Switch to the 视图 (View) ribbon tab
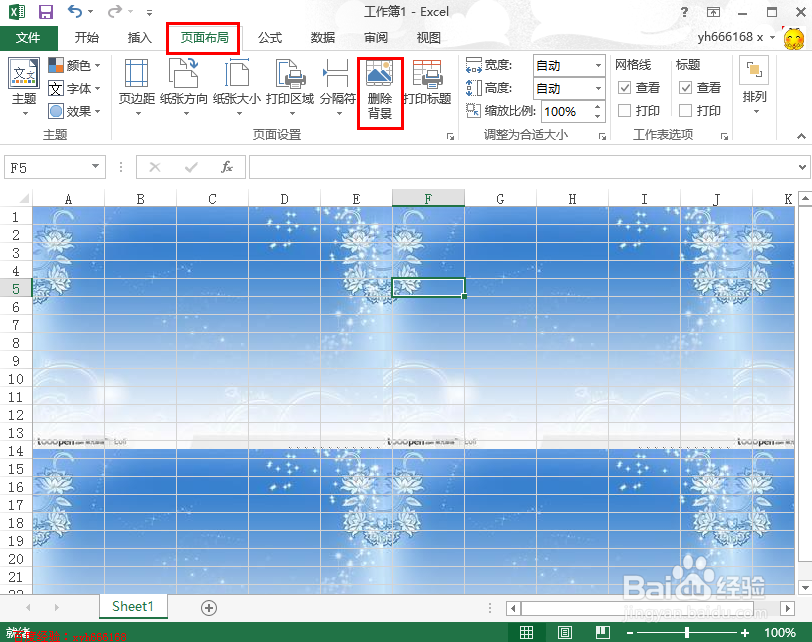This screenshot has height=642, width=812. point(428,37)
